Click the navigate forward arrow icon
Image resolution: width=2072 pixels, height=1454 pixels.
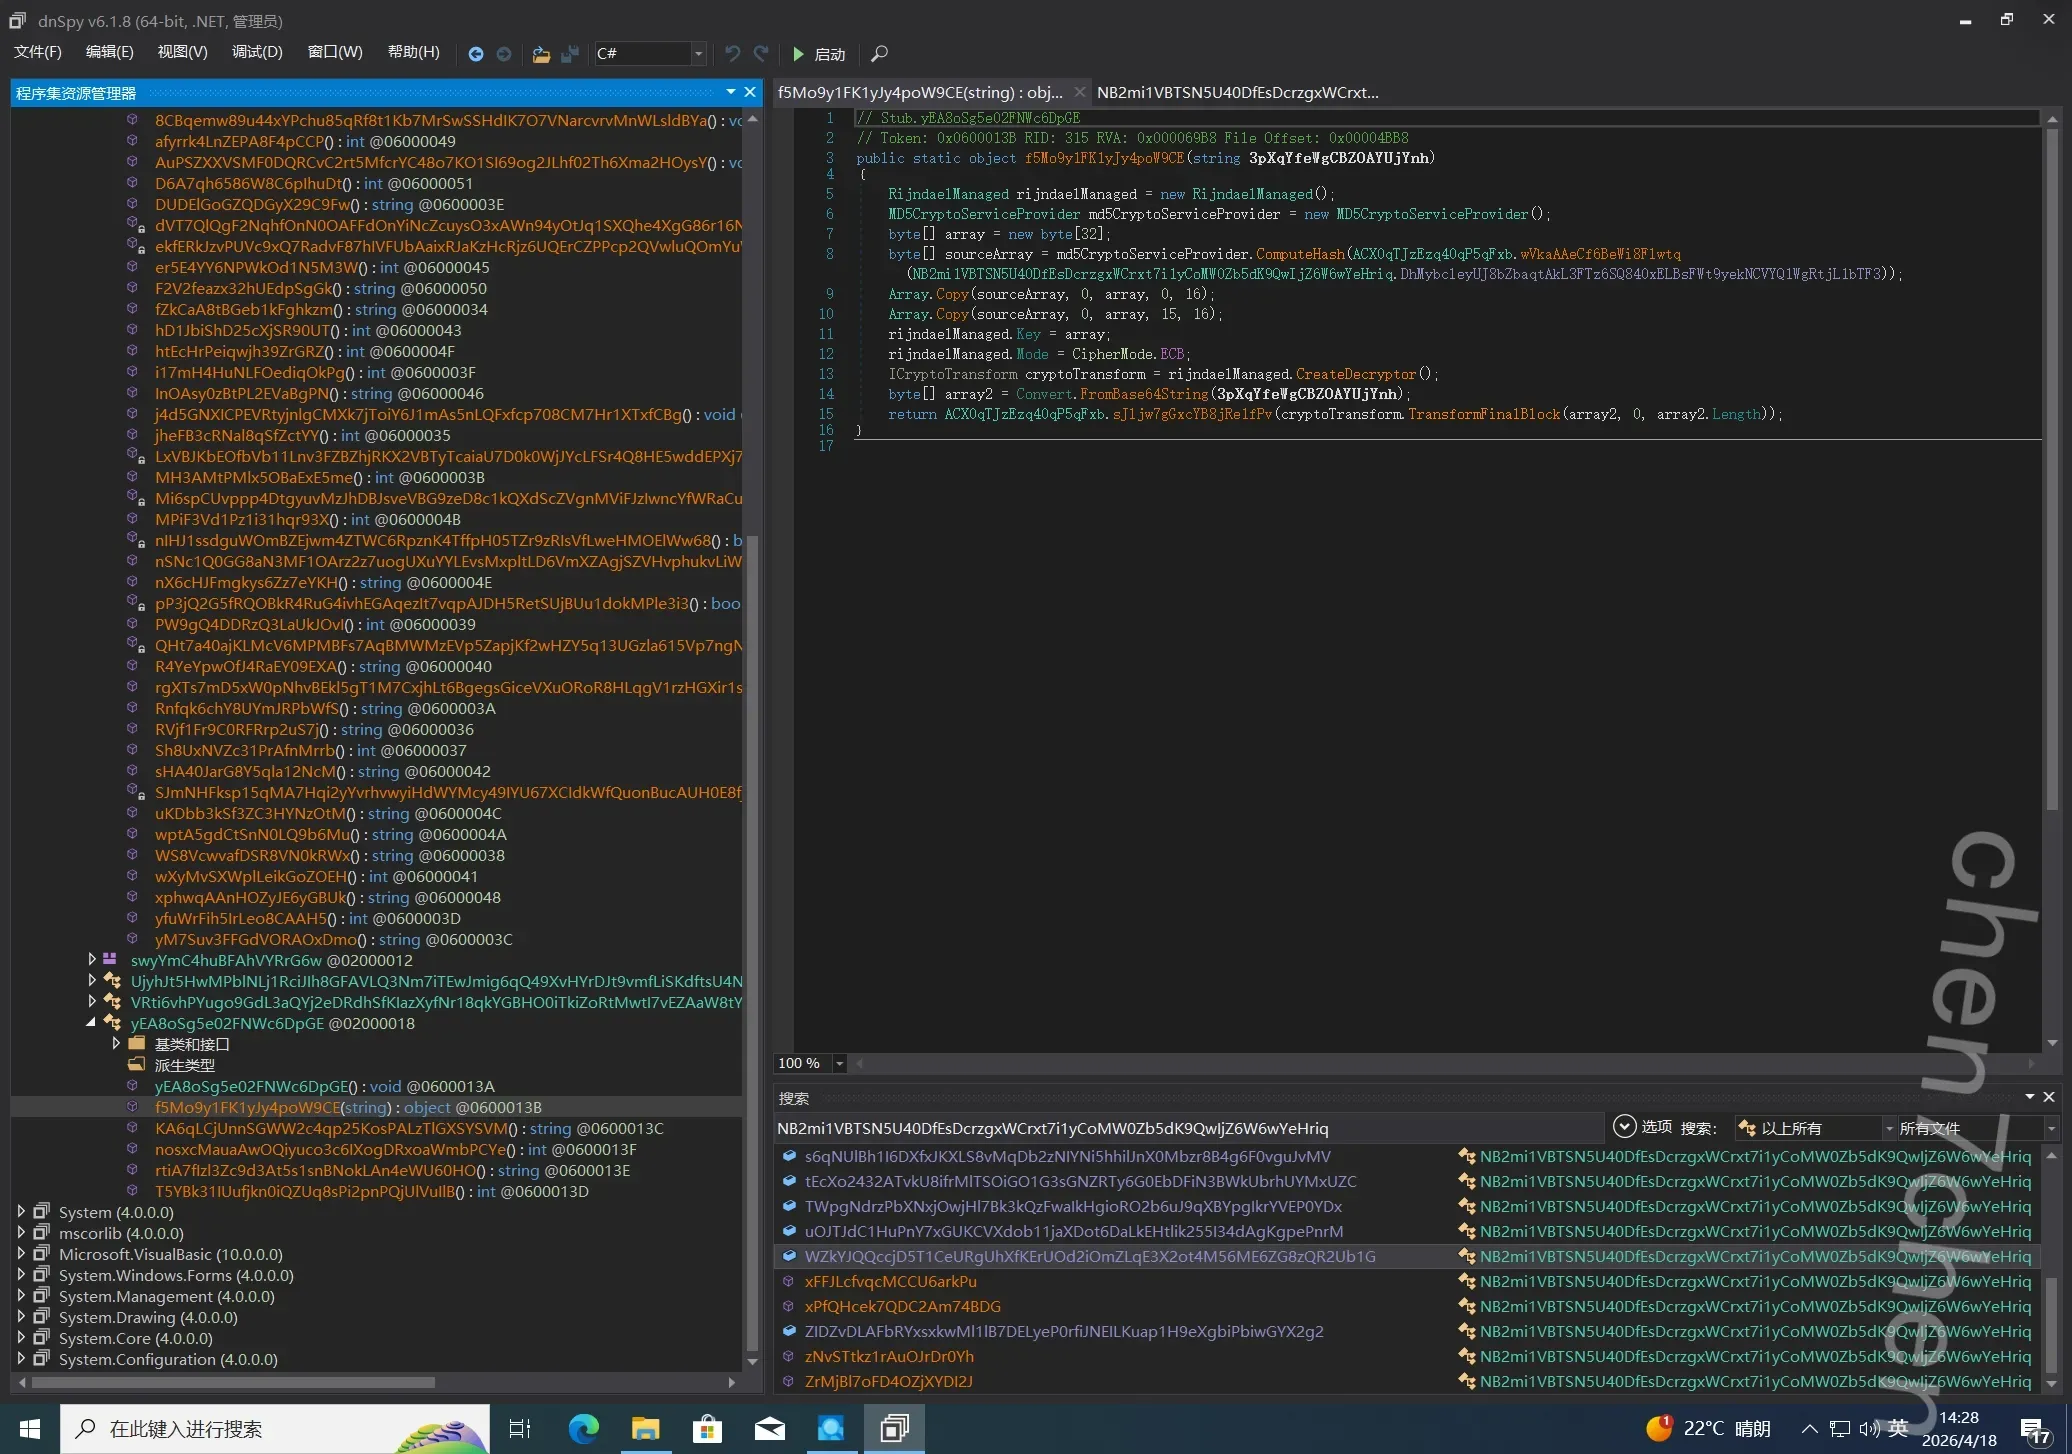click(x=504, y=54)
